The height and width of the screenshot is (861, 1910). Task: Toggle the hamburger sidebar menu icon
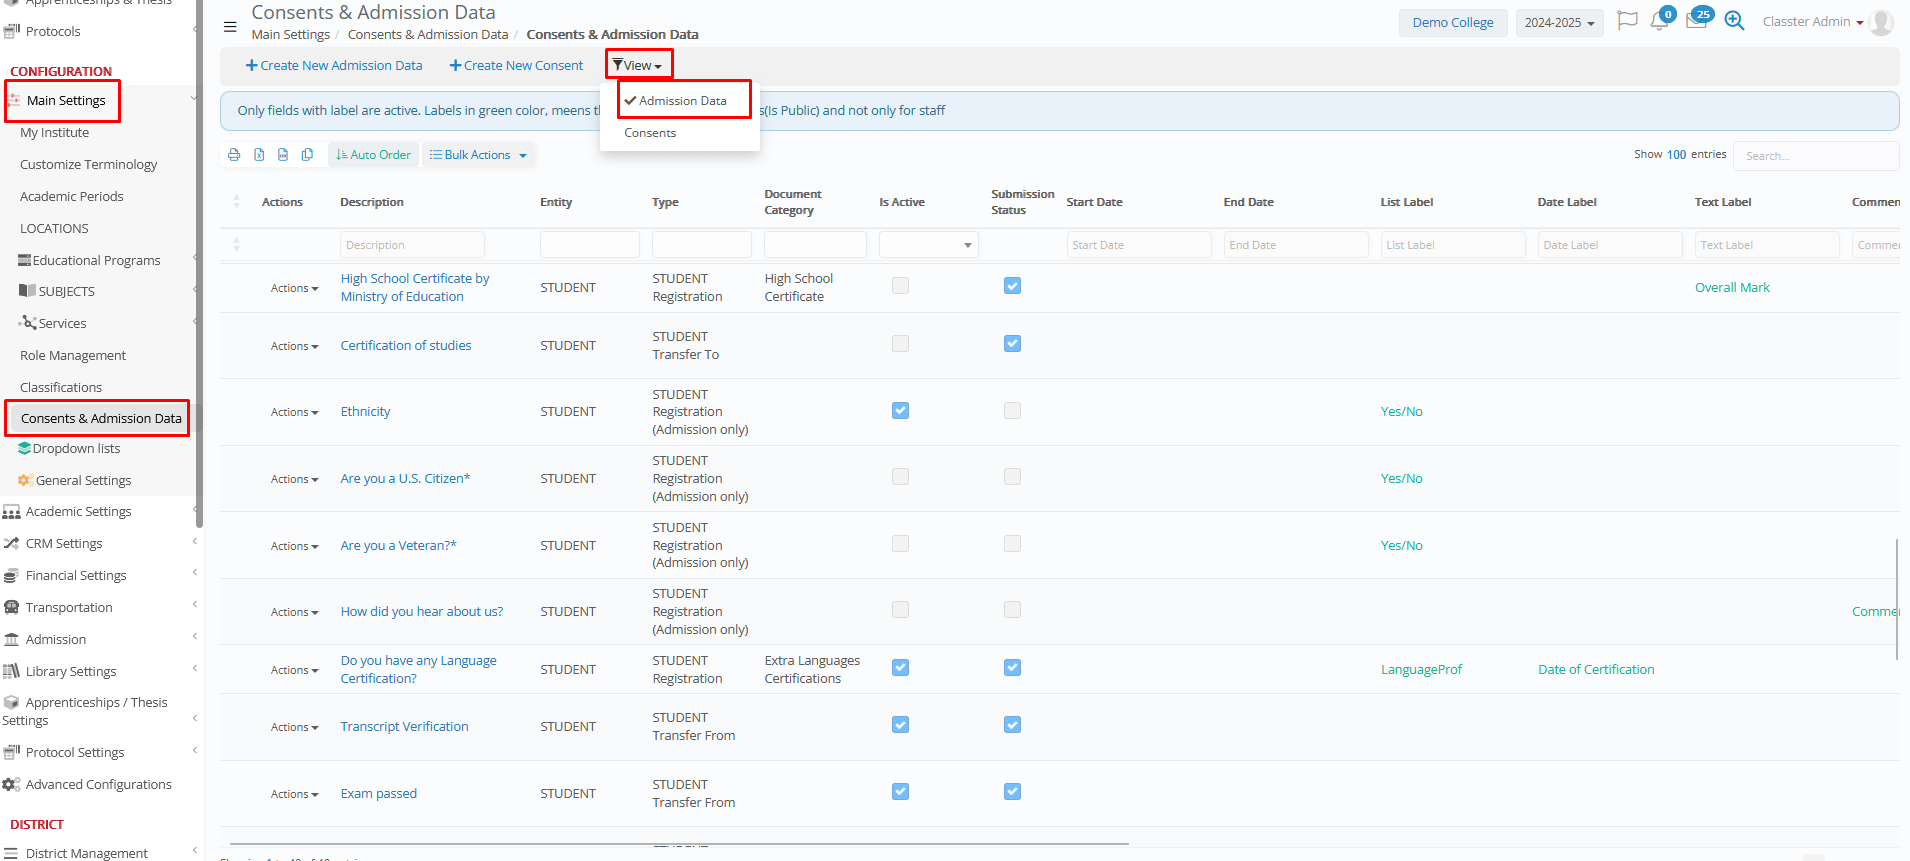tap(230, 27)
